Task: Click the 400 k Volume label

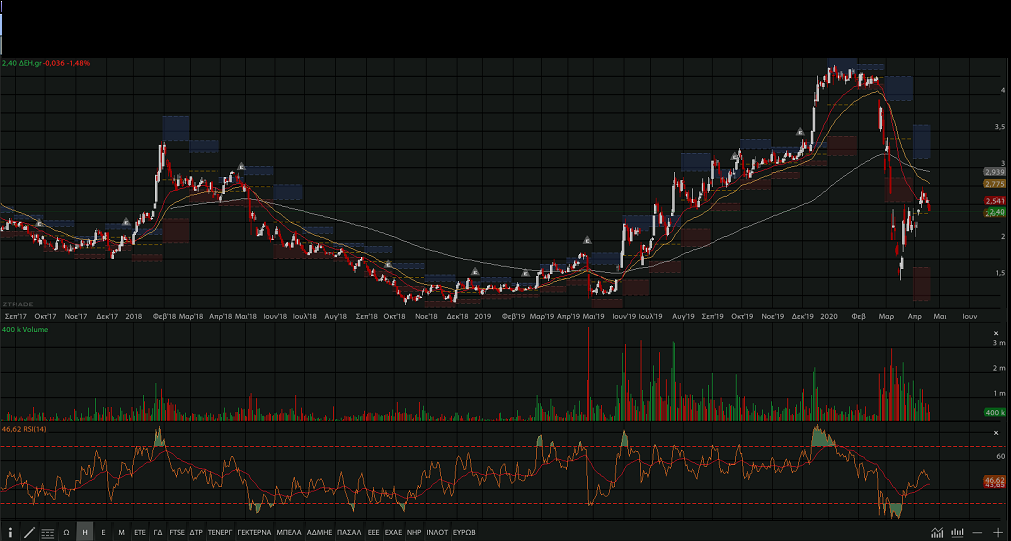Action: click(x=22, y=330)
